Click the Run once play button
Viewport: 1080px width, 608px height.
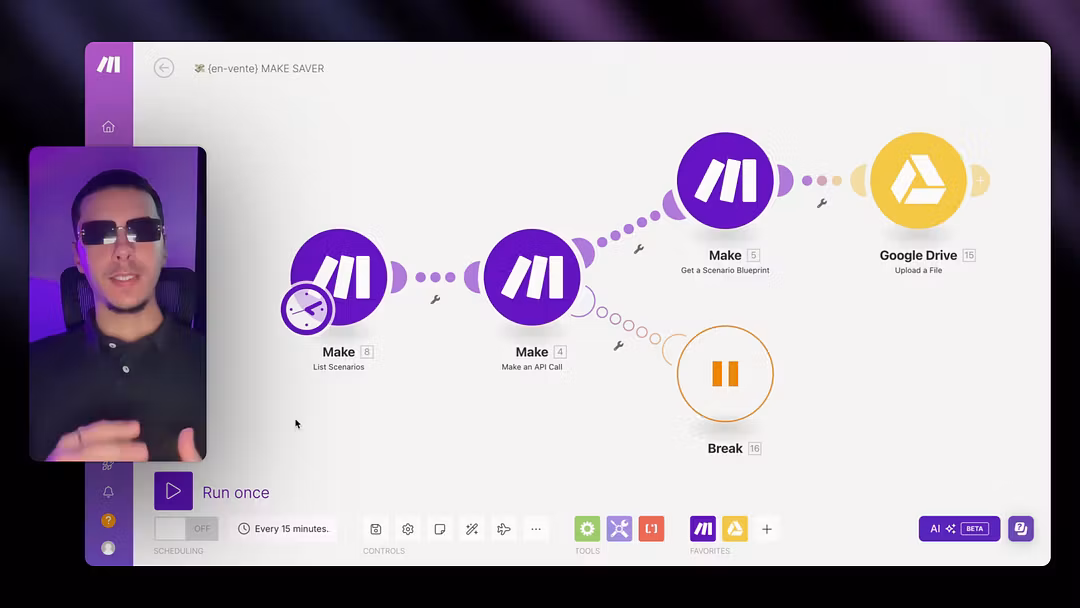click(173, 491)
